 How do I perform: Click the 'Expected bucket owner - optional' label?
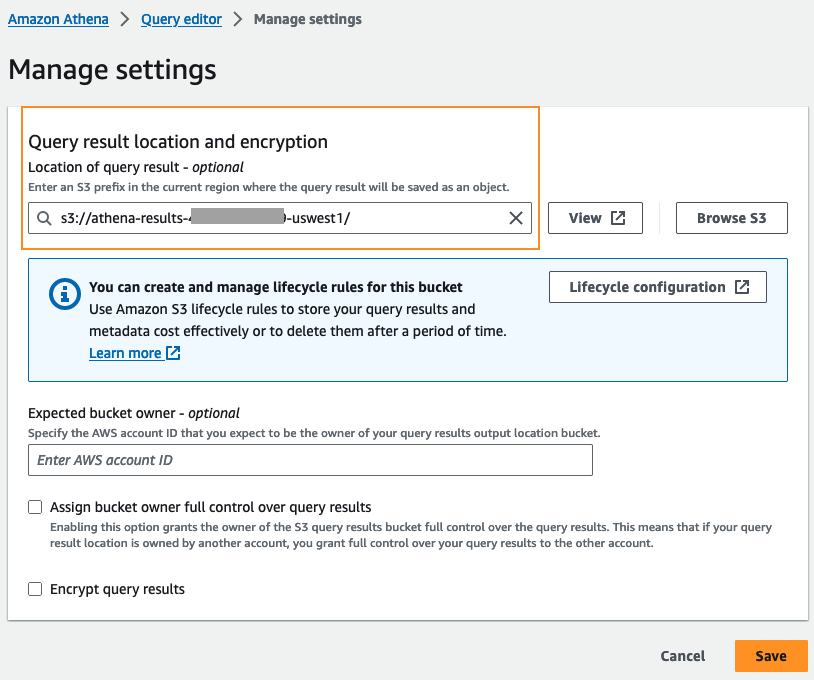pos(133,413)
